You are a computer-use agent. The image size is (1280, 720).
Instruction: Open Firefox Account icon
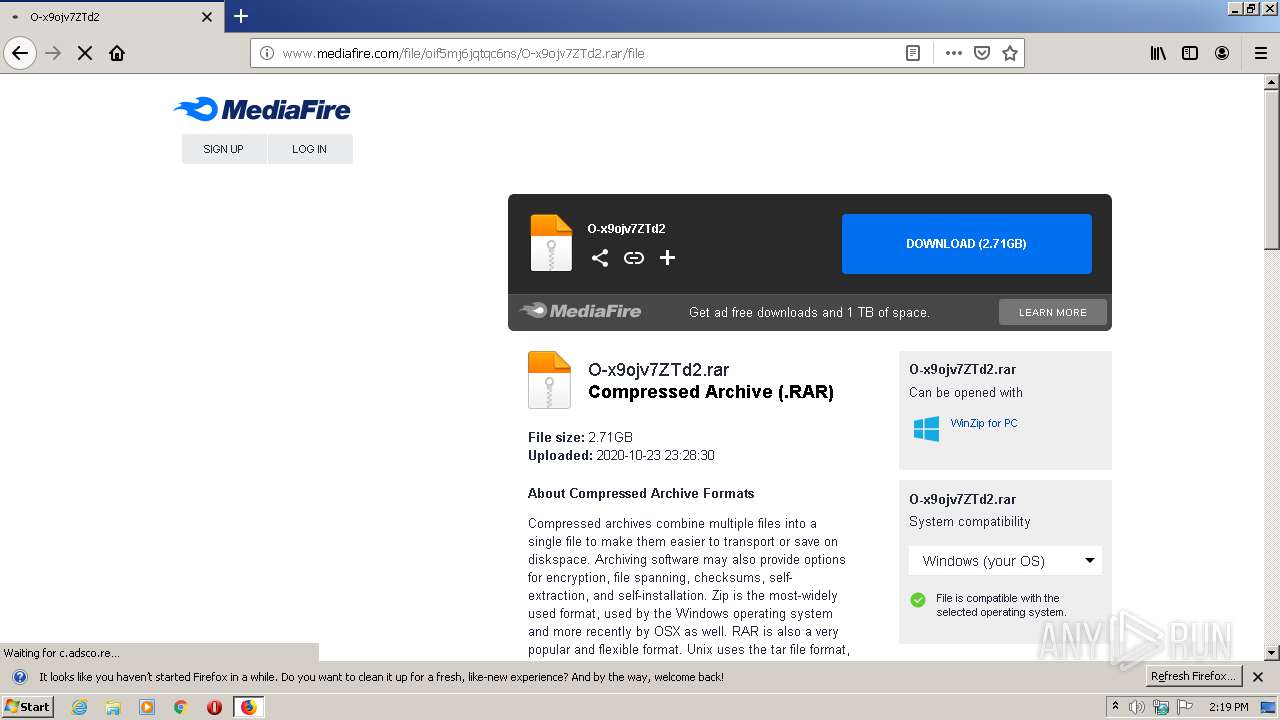(x=1222, y=53)
